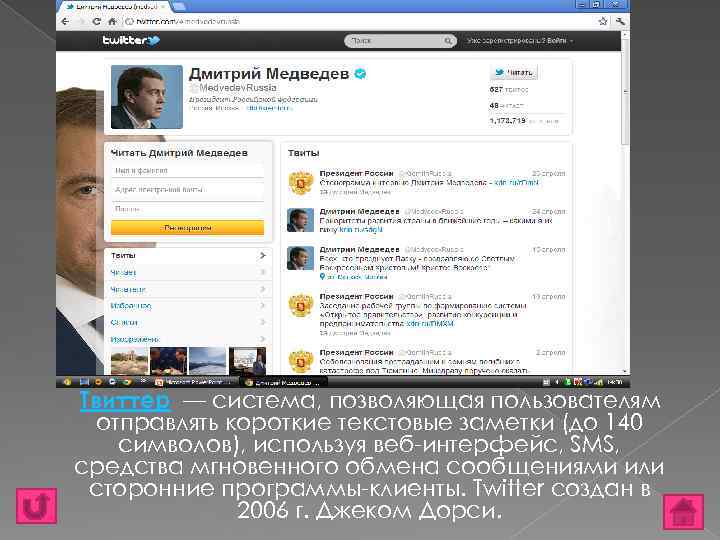Bookmark page with the star icon
Image resolution: width=720 pixels, height=540 pixels.
tap(603, 21)
